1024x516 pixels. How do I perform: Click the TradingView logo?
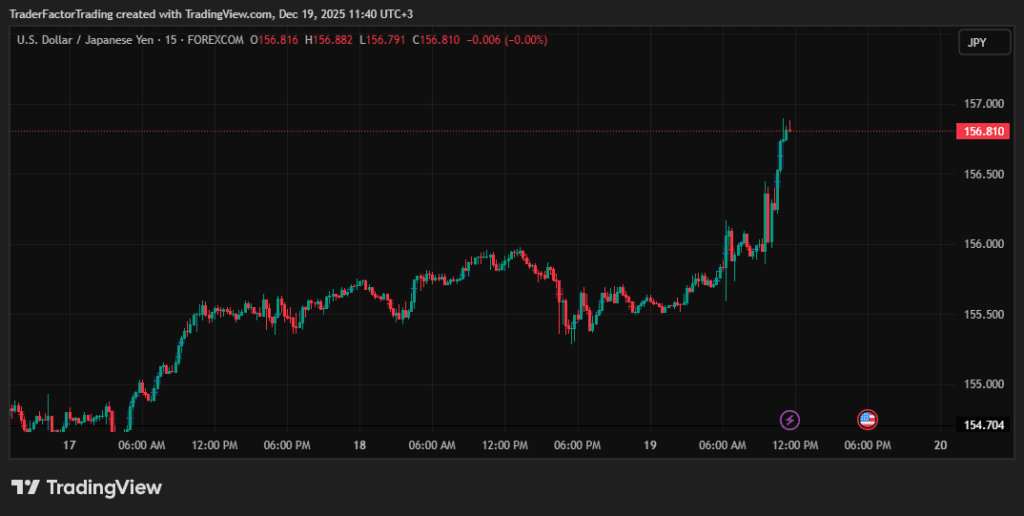(86, 487)
